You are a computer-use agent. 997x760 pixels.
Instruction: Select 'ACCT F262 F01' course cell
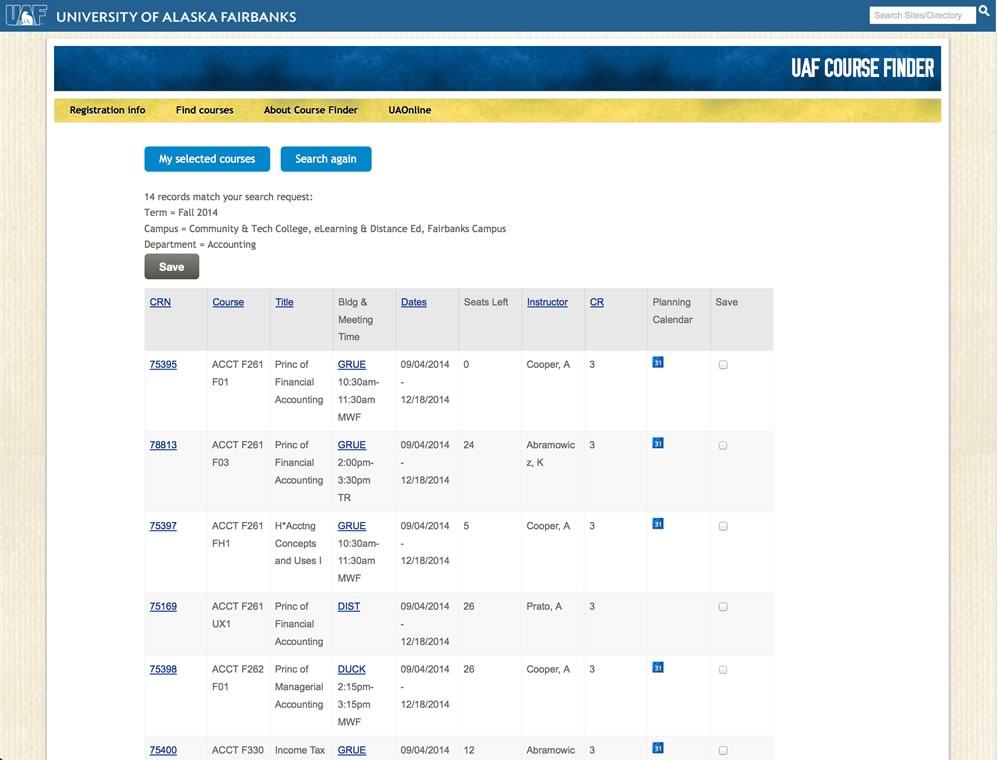(x=238, y=678)
